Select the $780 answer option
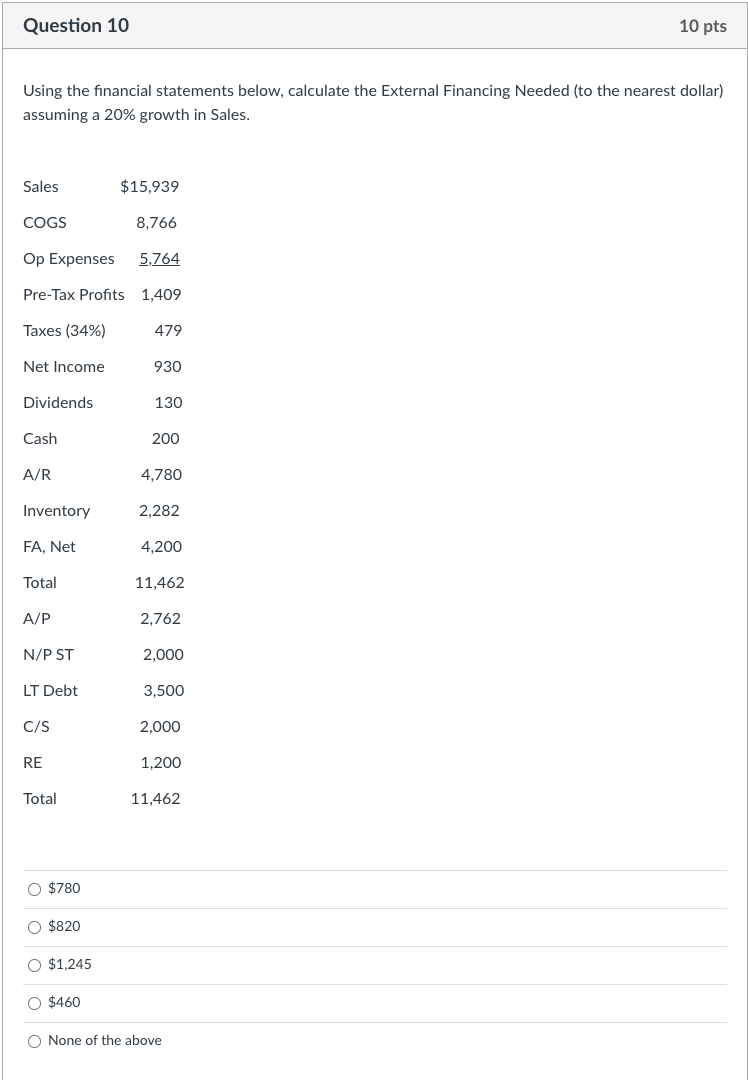Viewport: 748px width, 1080px height. pos(35,889)
